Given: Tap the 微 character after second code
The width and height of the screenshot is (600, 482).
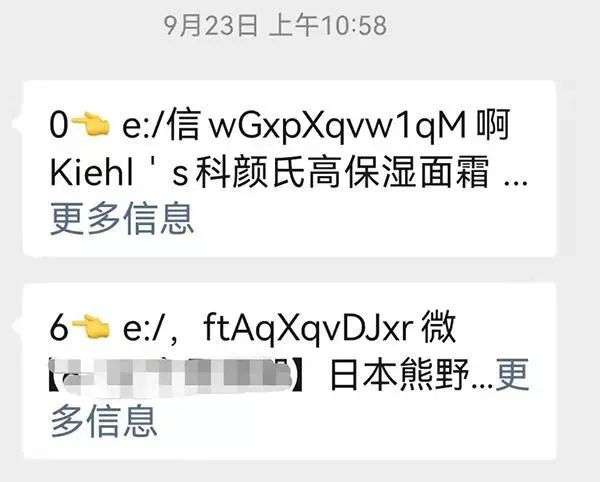Looking at the screenshot, I should 439,327.
